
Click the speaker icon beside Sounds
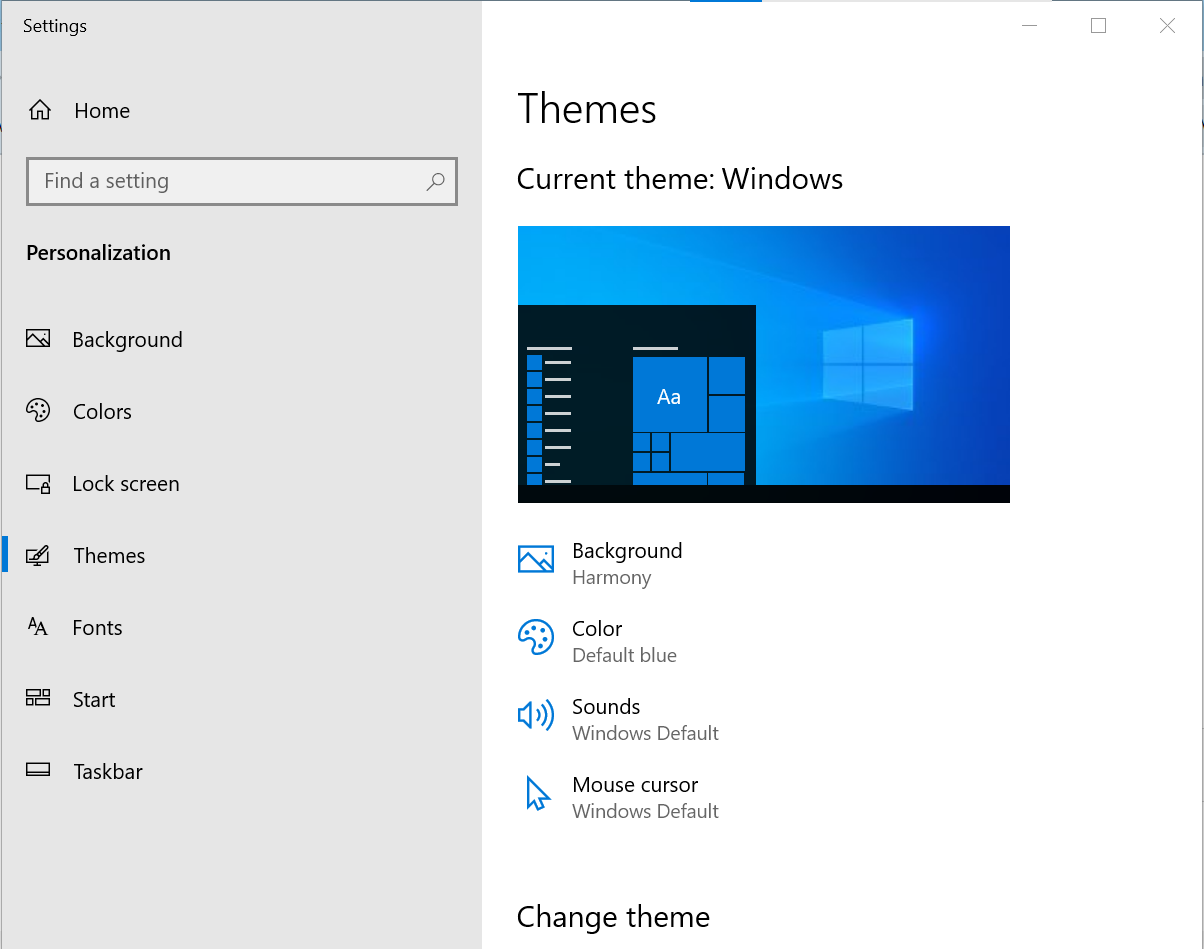[535, 715]
